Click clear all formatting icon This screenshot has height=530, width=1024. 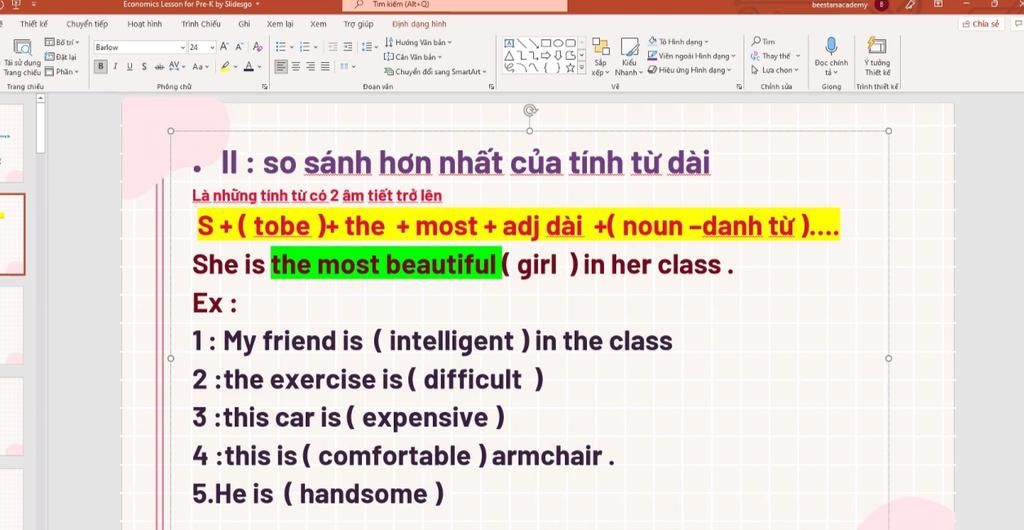pos(257,47)
